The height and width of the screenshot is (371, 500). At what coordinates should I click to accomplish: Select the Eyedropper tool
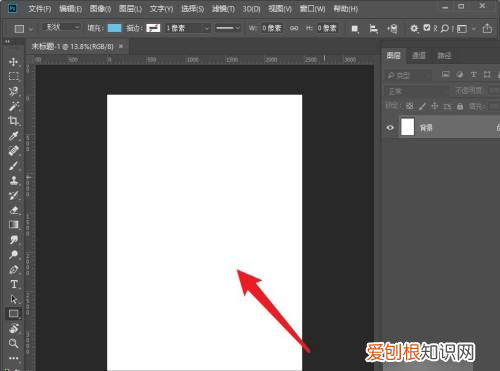point(13,136)
